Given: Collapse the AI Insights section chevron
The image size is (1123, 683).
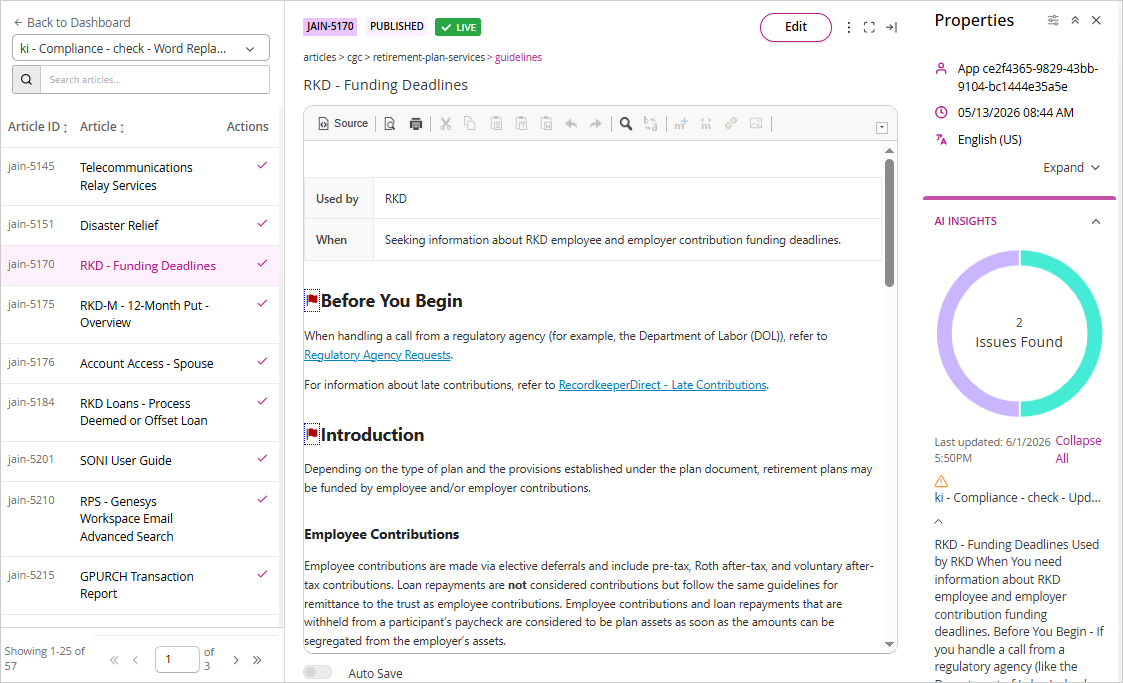Looking at the screenshot, I should 1096,221.
